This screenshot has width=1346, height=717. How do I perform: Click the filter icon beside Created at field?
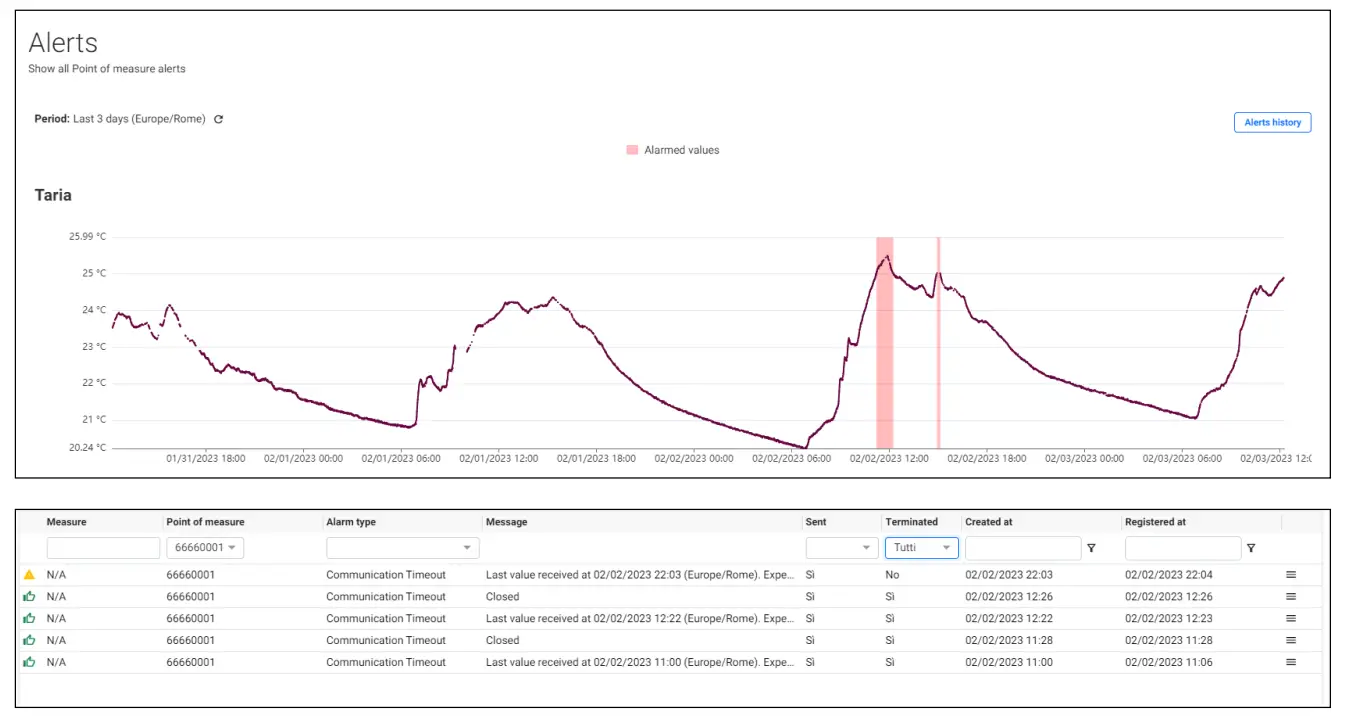point(1091,548)
